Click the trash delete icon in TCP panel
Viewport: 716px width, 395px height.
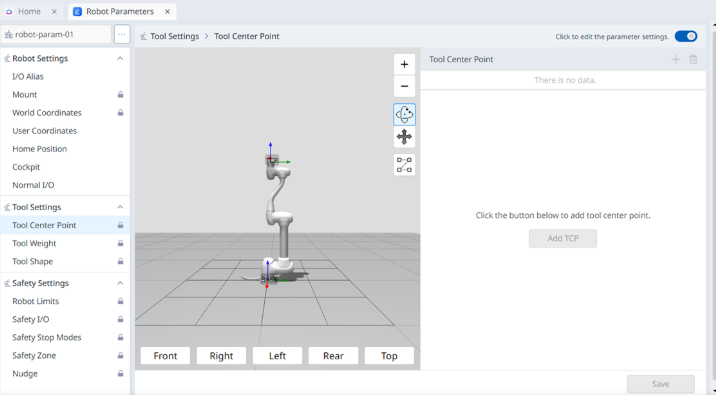click(693, 59)
